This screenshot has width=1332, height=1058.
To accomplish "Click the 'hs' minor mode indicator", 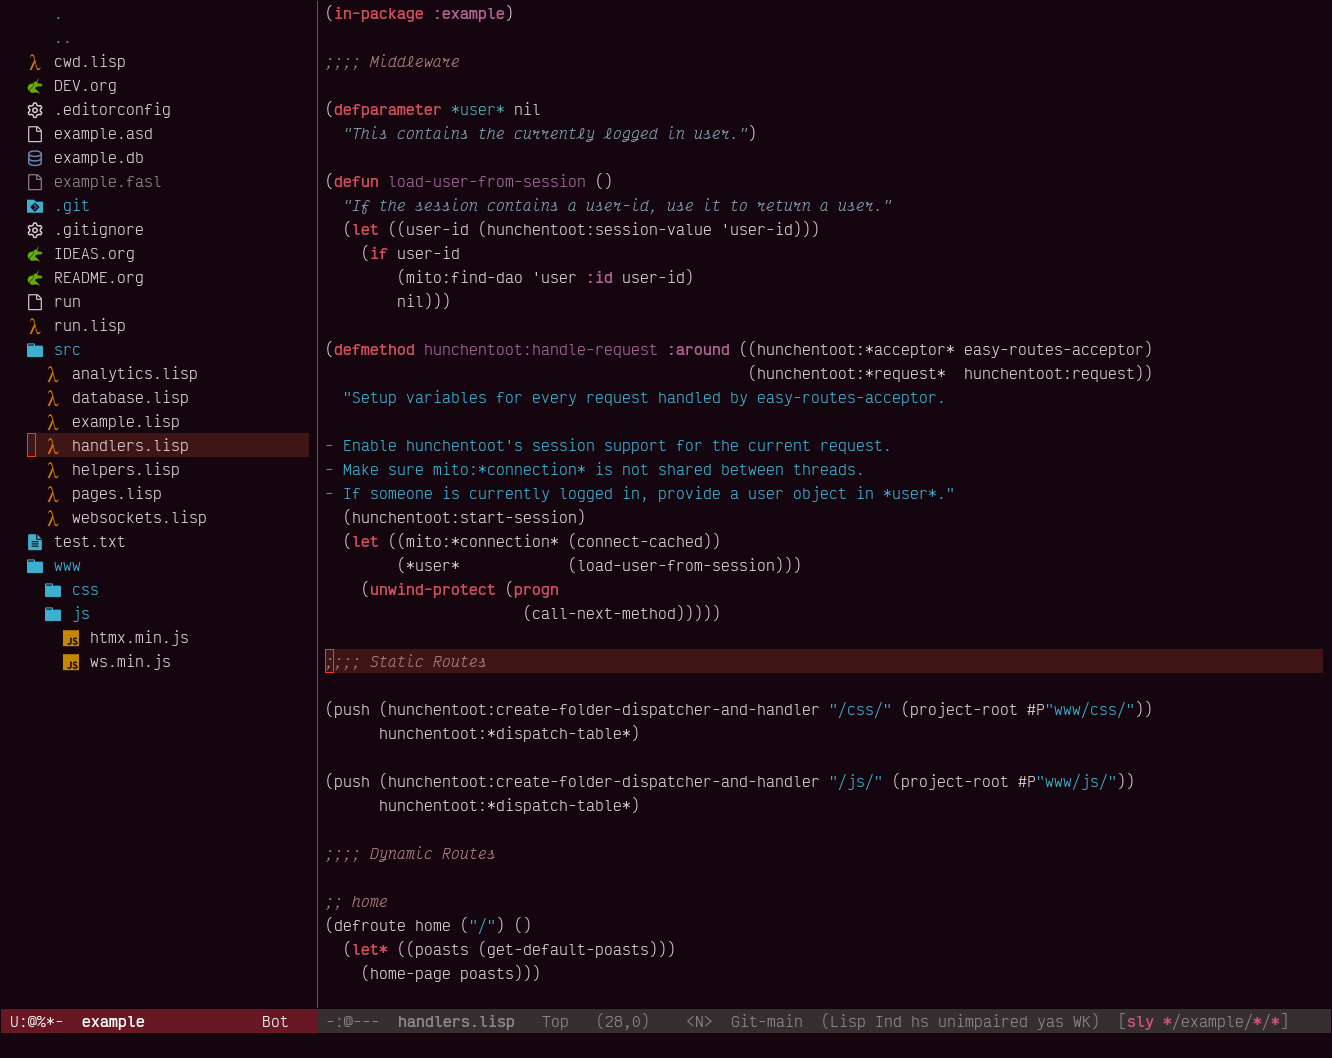I will pos(920,1022).
